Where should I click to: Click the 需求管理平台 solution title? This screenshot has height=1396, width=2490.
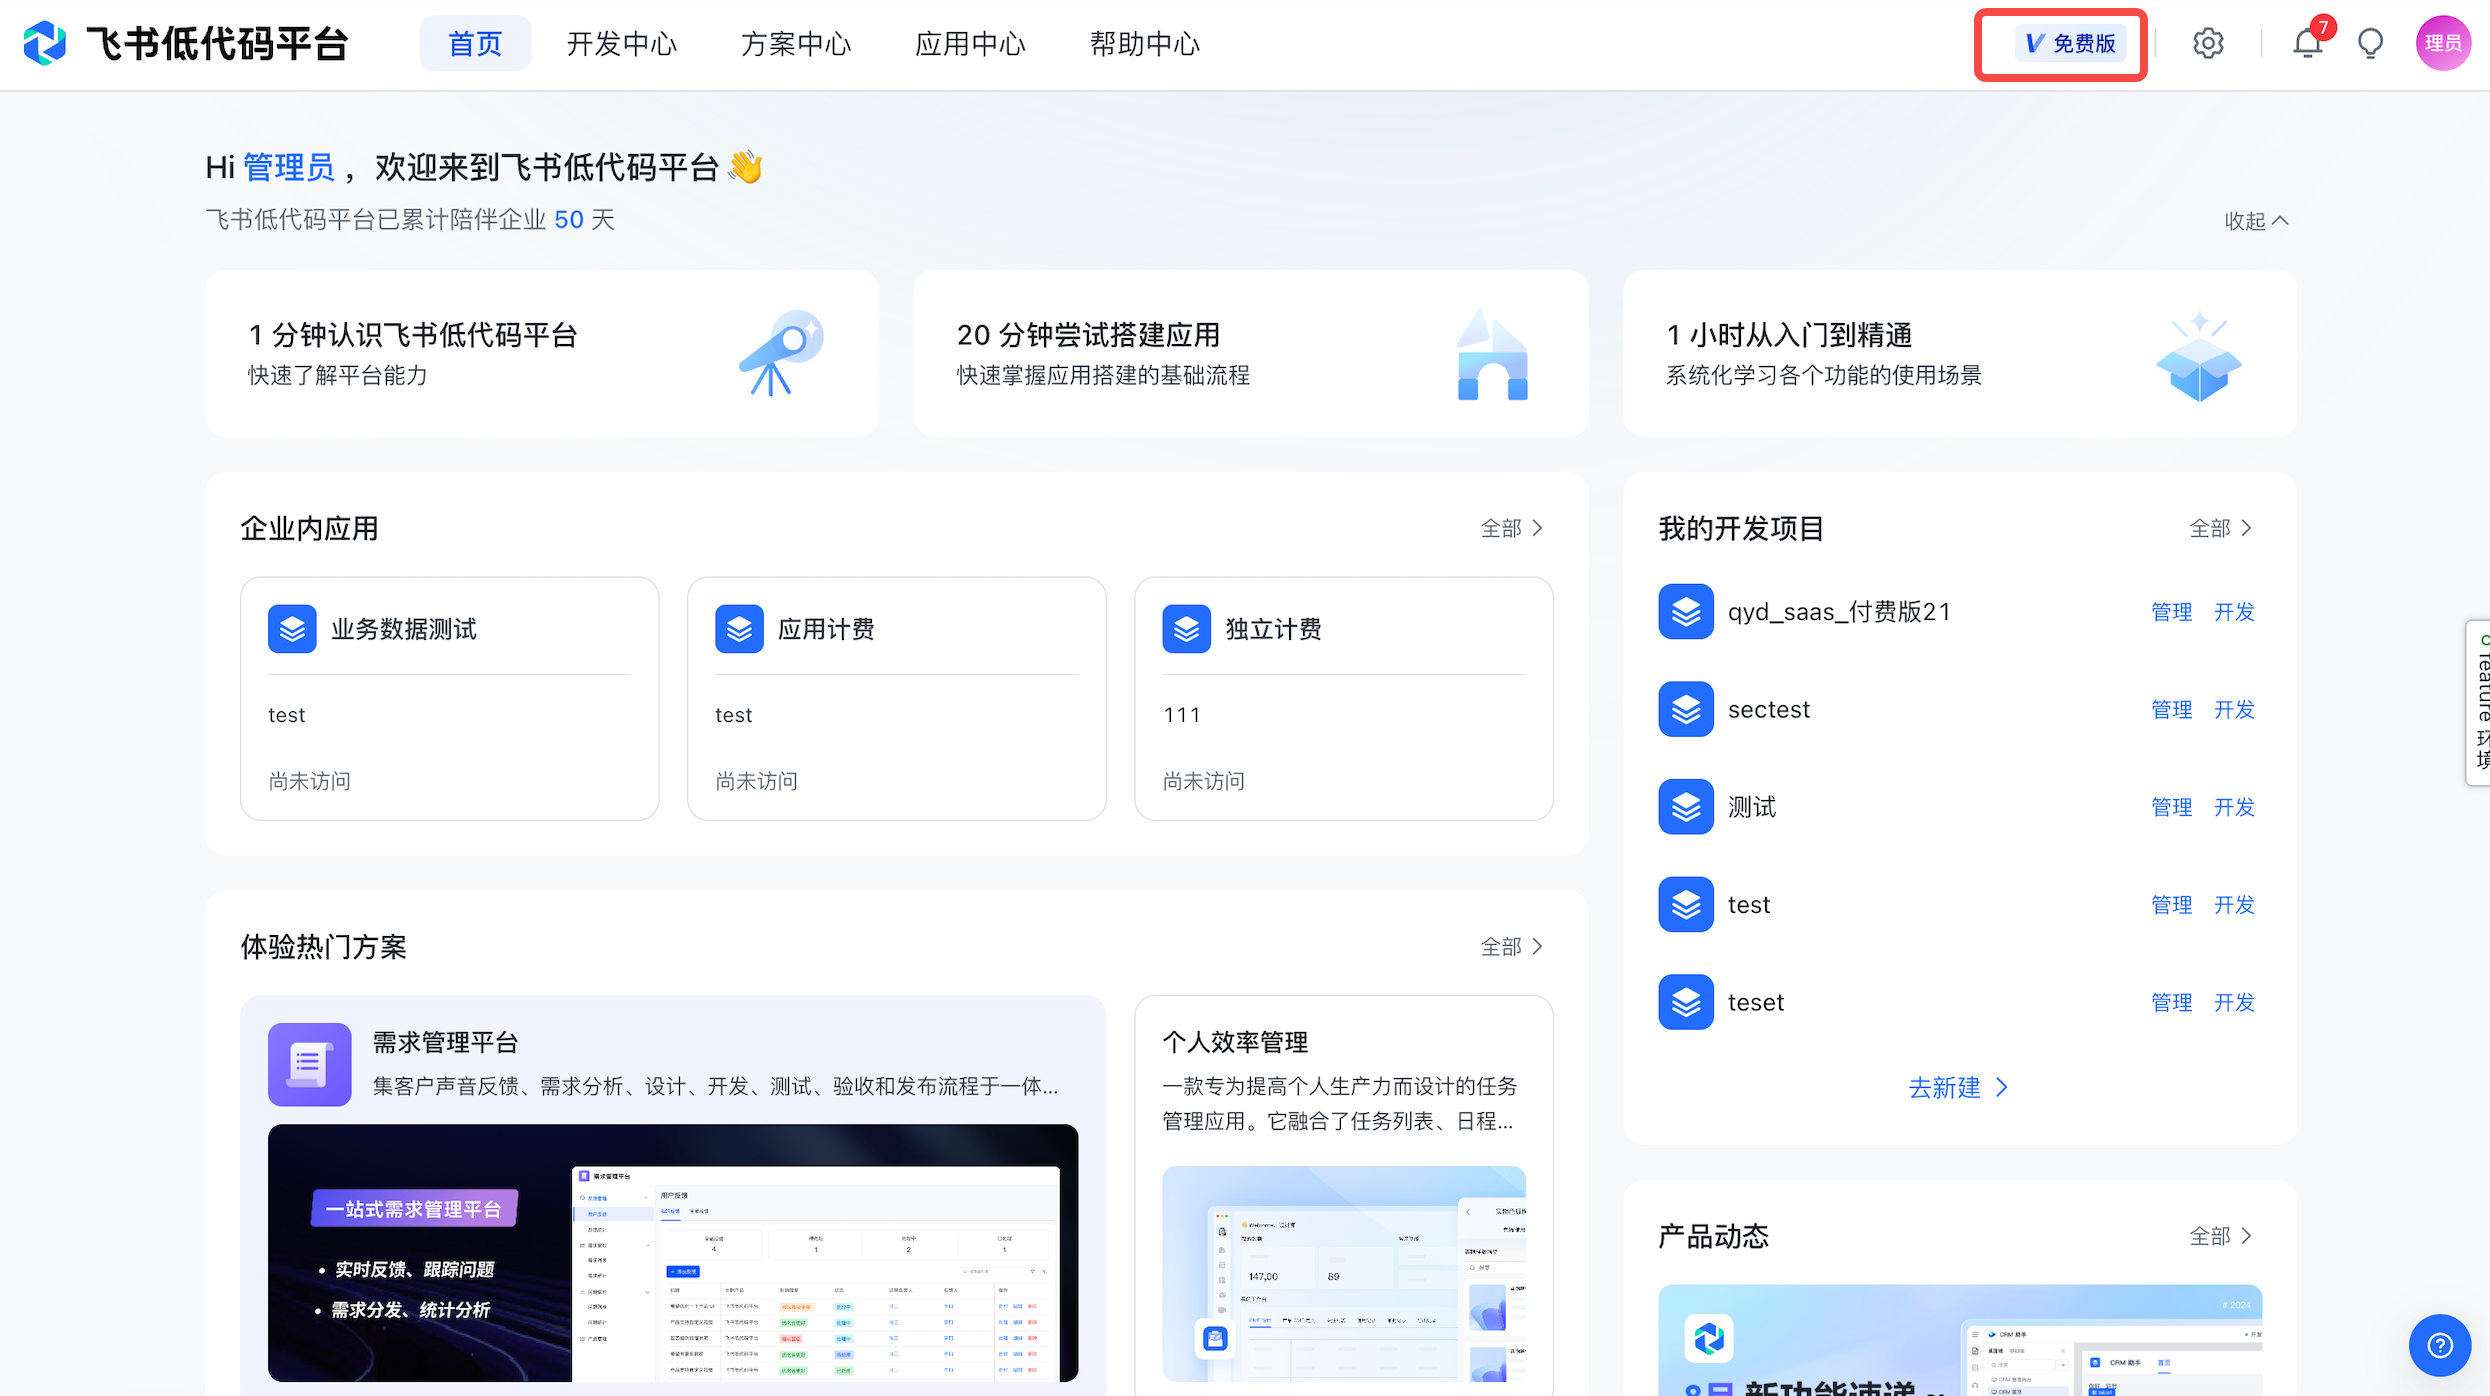coord(445,1043)
